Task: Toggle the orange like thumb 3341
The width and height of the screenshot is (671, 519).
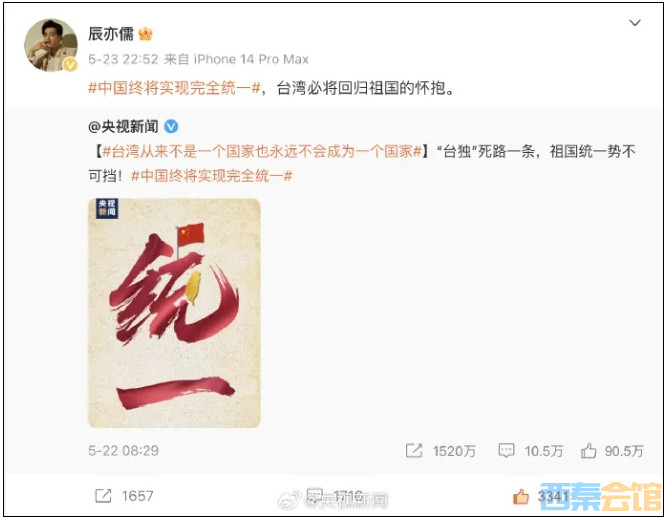Action: click(520, 496)
